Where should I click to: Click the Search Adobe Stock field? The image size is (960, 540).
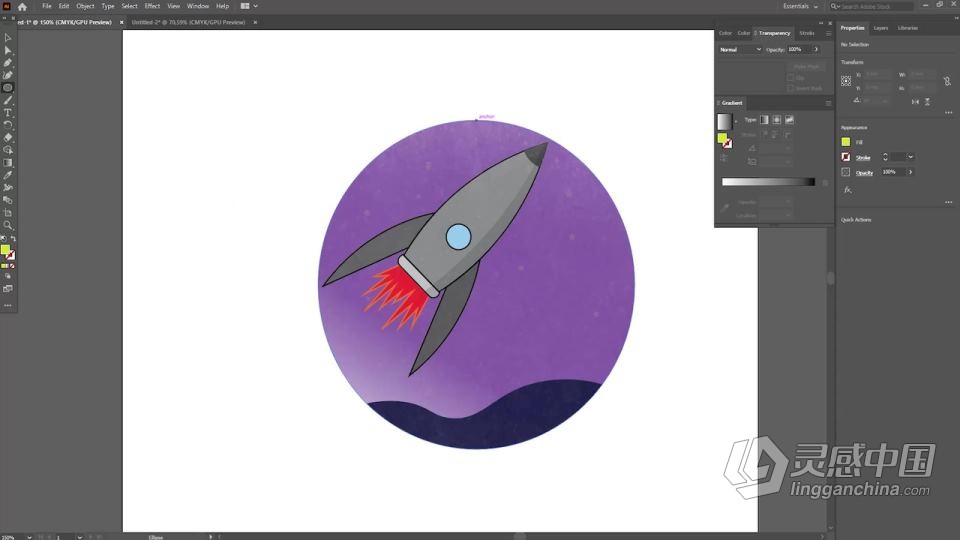coord(872,6)
